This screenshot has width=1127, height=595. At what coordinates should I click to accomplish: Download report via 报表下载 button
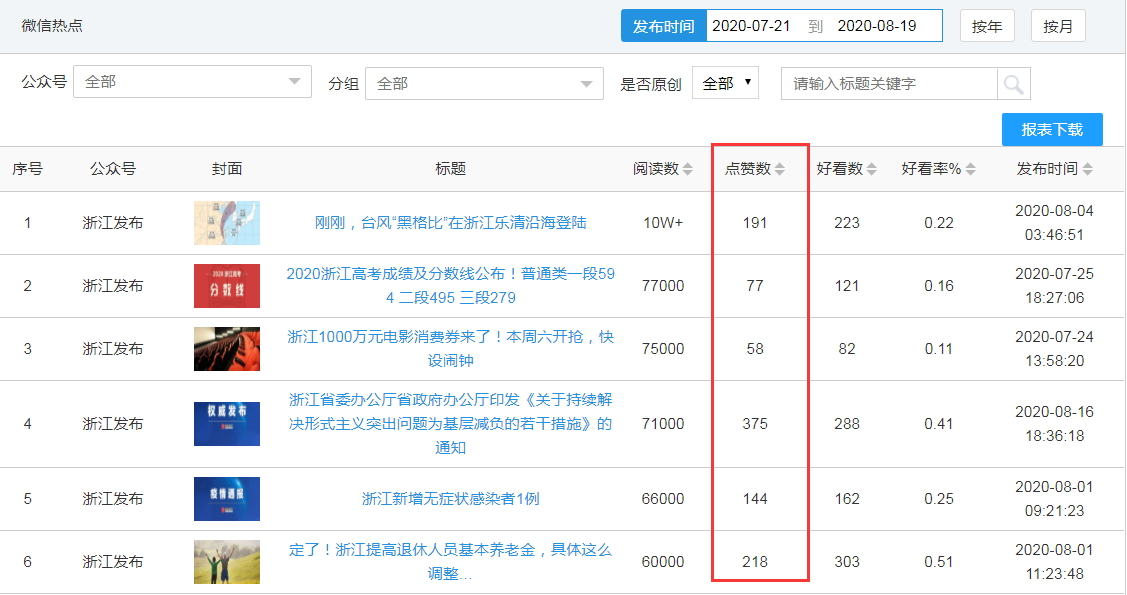tap(1052, 130)
